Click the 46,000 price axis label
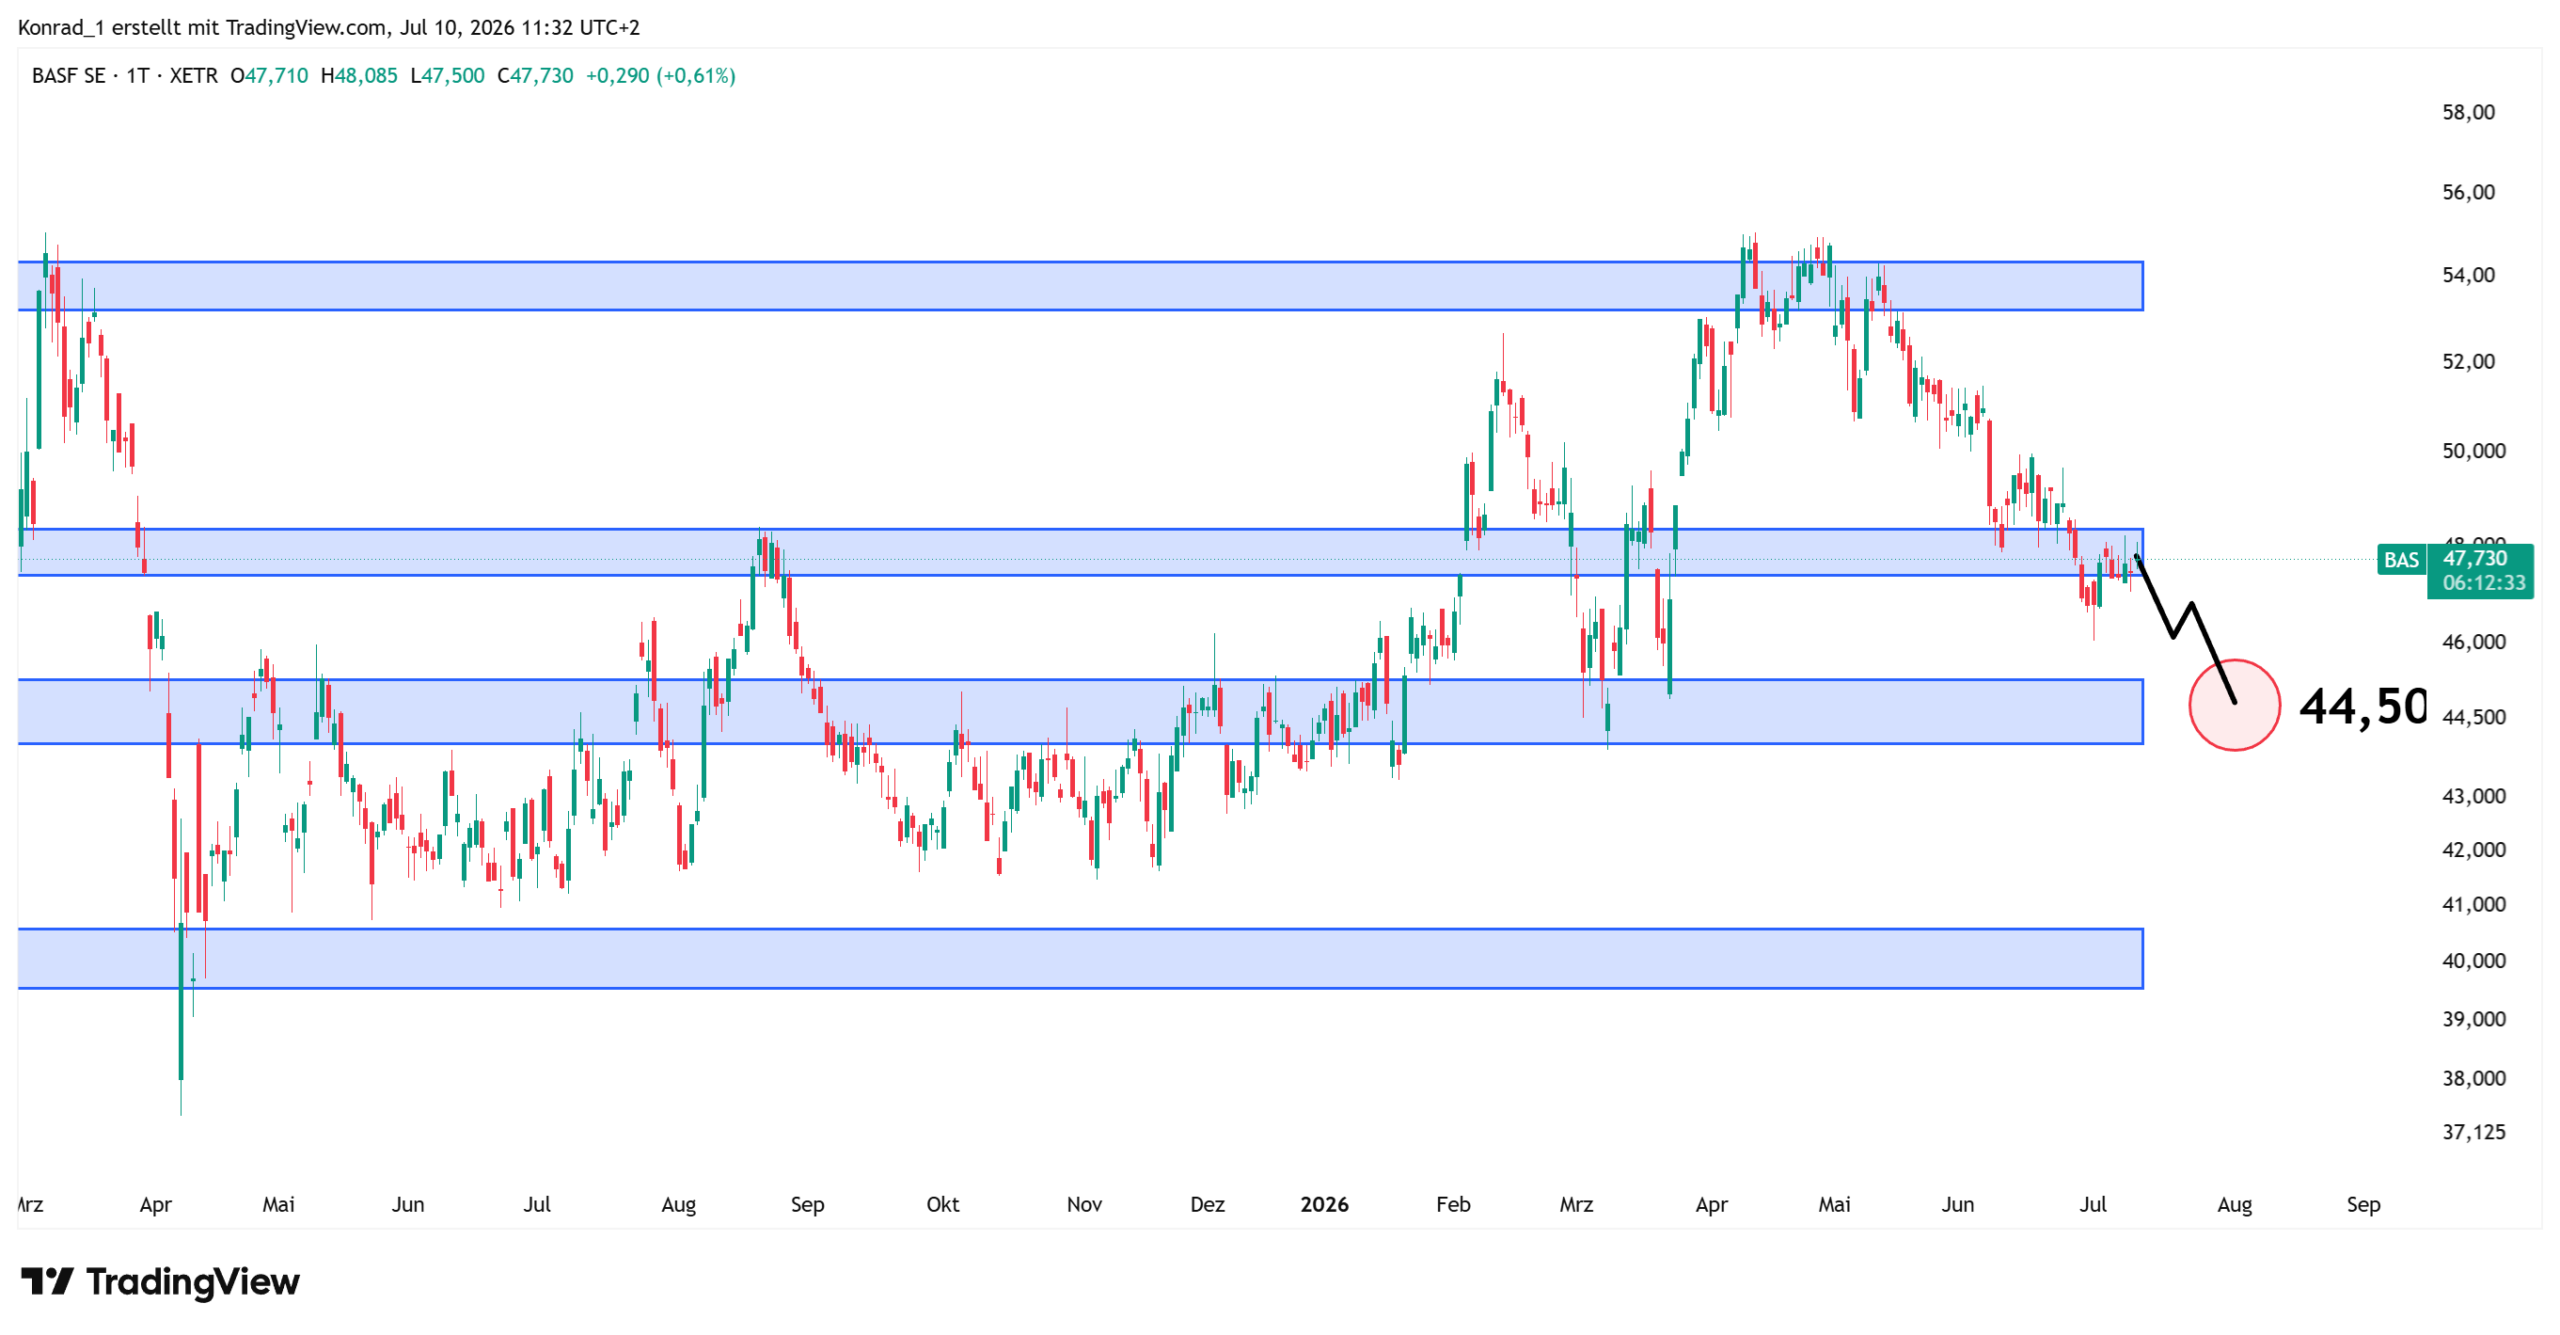Screen dimensions: 2560x1335 [x=2474, y=642]
